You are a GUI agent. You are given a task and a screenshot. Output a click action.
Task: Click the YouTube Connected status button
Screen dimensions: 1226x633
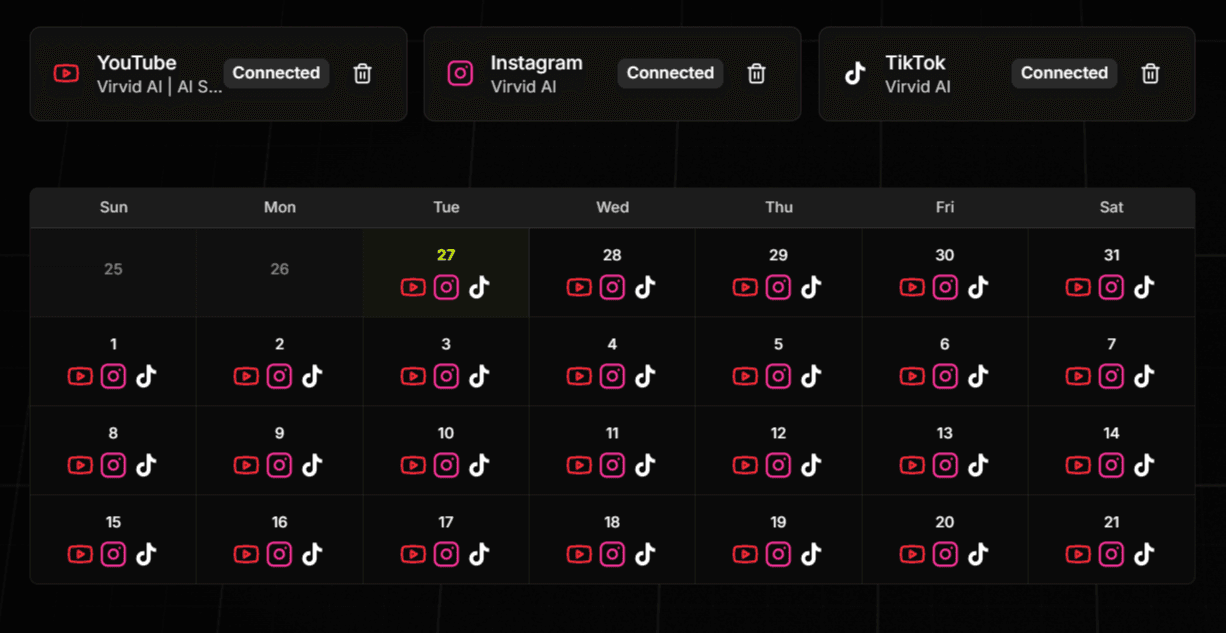pos(276,73)
